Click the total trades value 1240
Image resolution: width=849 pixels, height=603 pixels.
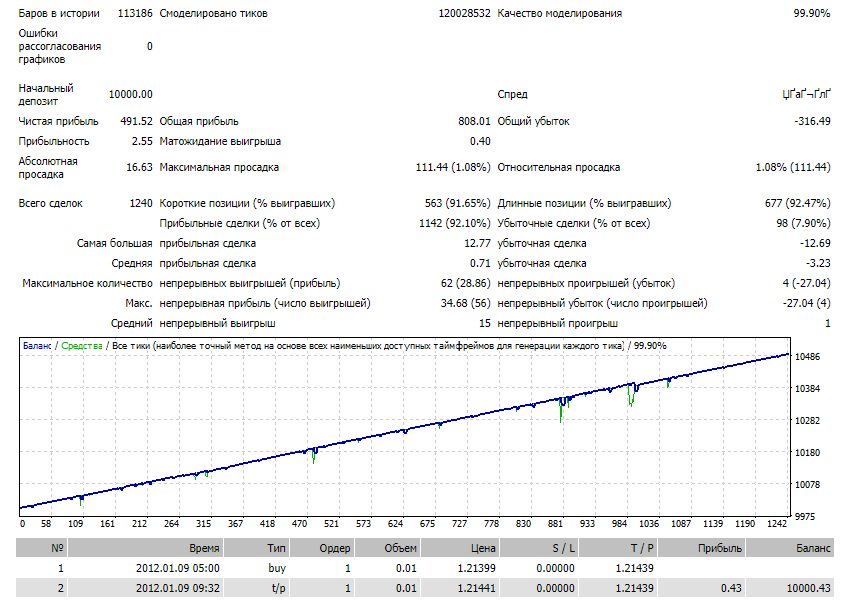[141, 203]
